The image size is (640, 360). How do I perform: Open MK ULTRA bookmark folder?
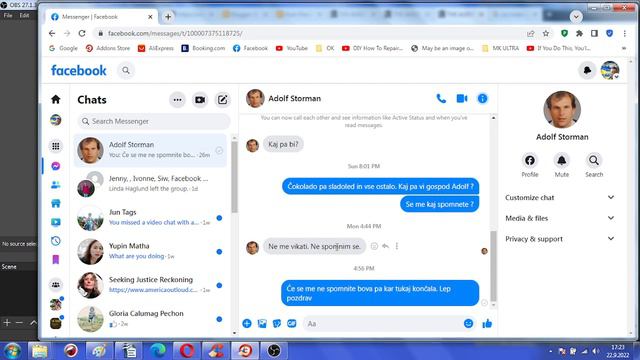coord(500,48)
